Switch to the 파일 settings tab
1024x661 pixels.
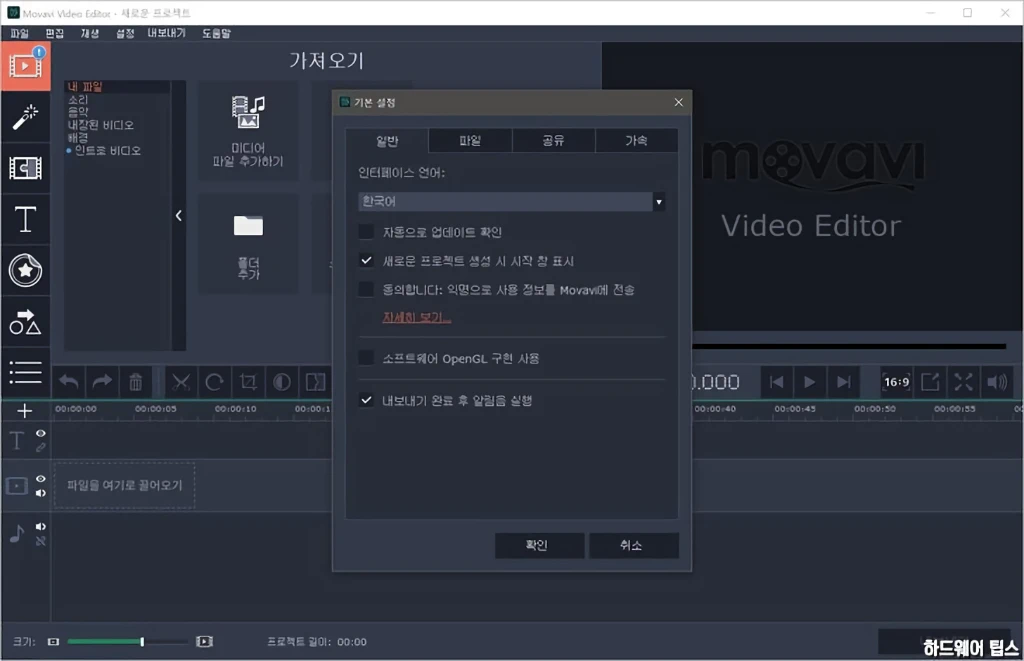469,140
